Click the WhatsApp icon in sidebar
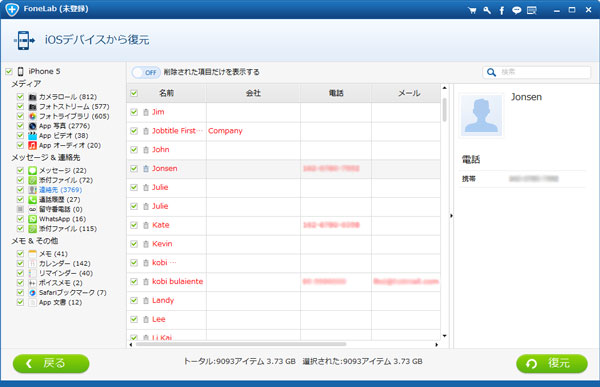 click(33, 219)
